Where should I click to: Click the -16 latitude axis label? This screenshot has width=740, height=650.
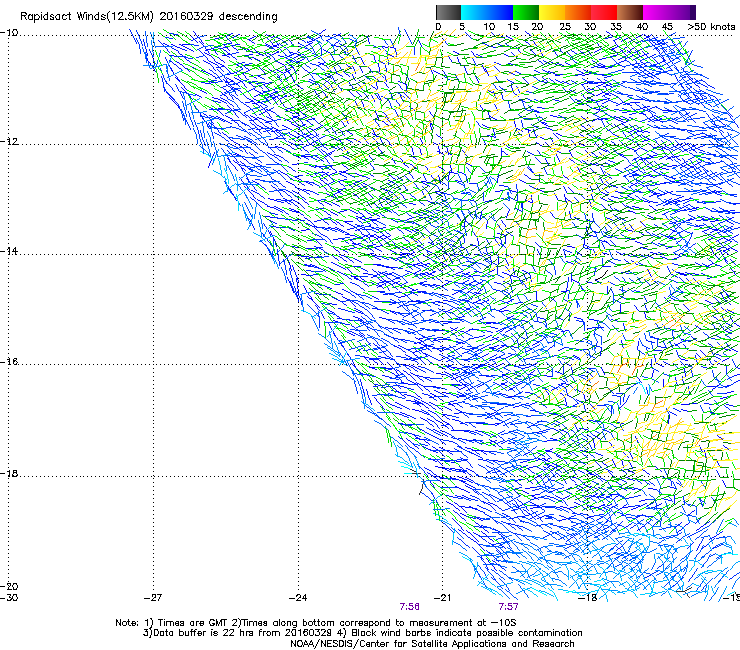(9, 362)
